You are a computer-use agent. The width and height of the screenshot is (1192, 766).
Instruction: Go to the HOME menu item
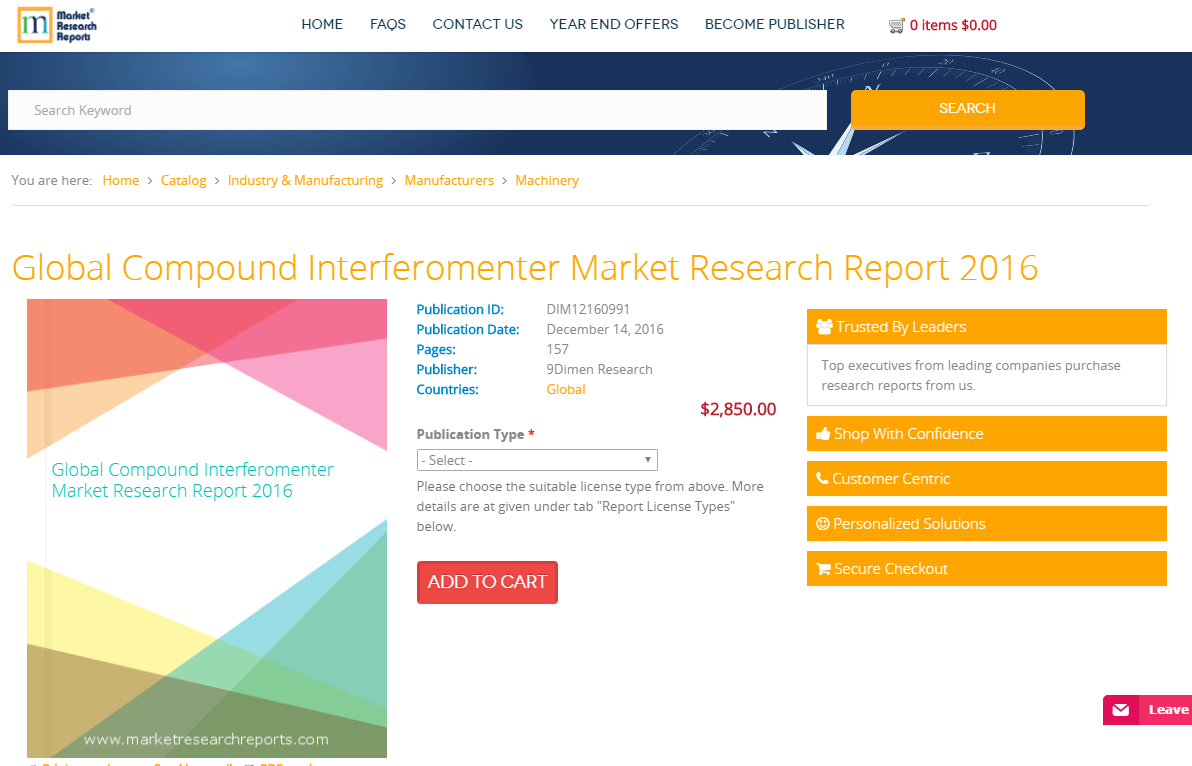point(322,24)
